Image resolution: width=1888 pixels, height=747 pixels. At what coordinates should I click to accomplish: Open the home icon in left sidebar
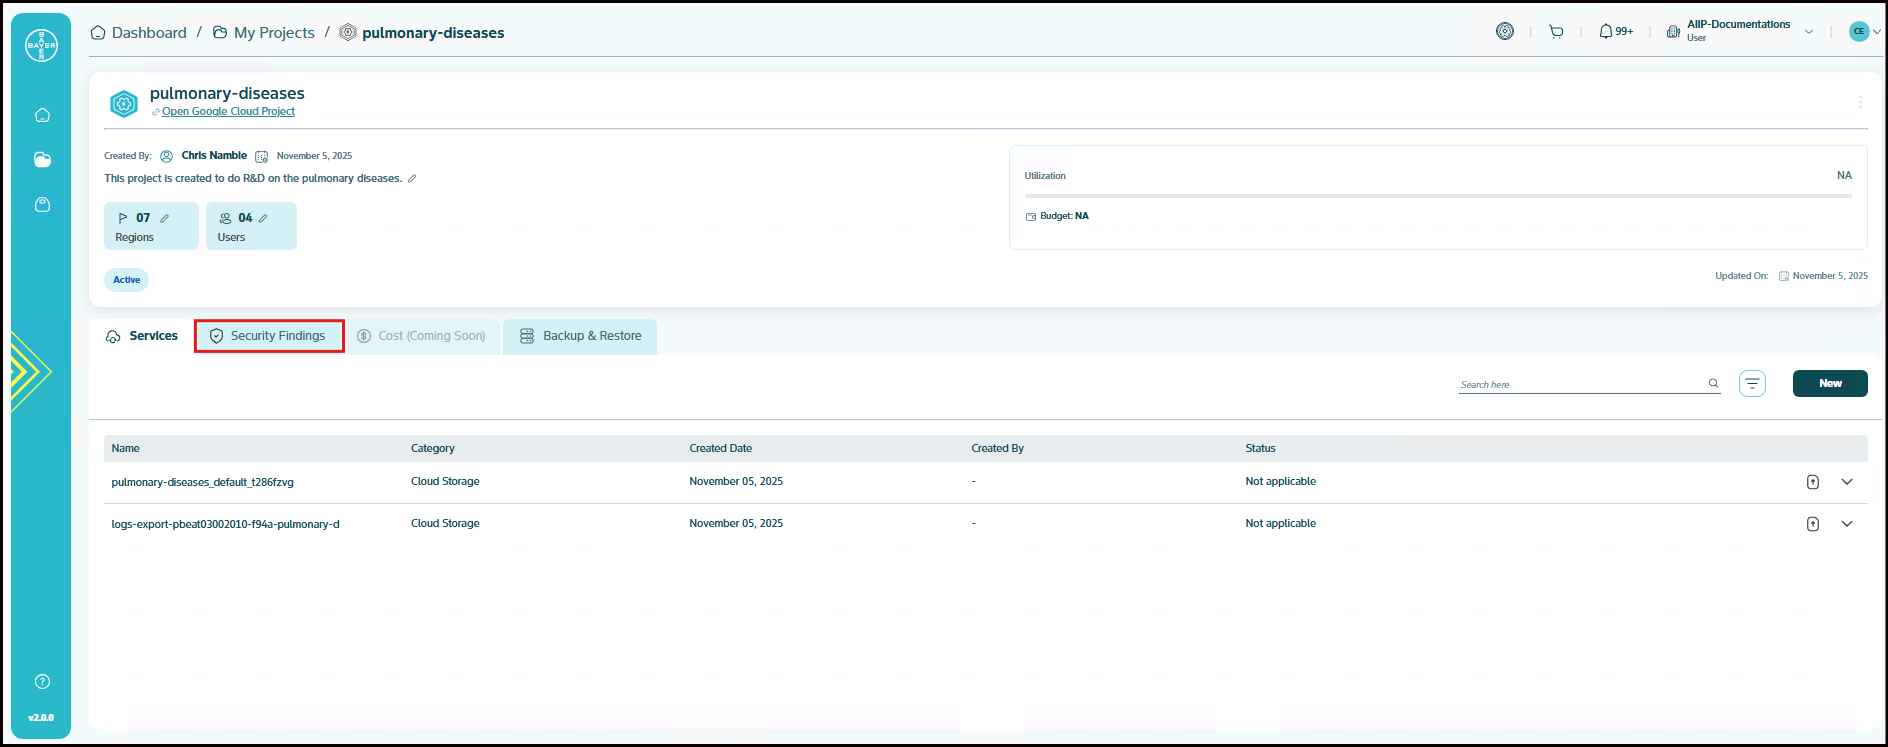coord(42,115)
